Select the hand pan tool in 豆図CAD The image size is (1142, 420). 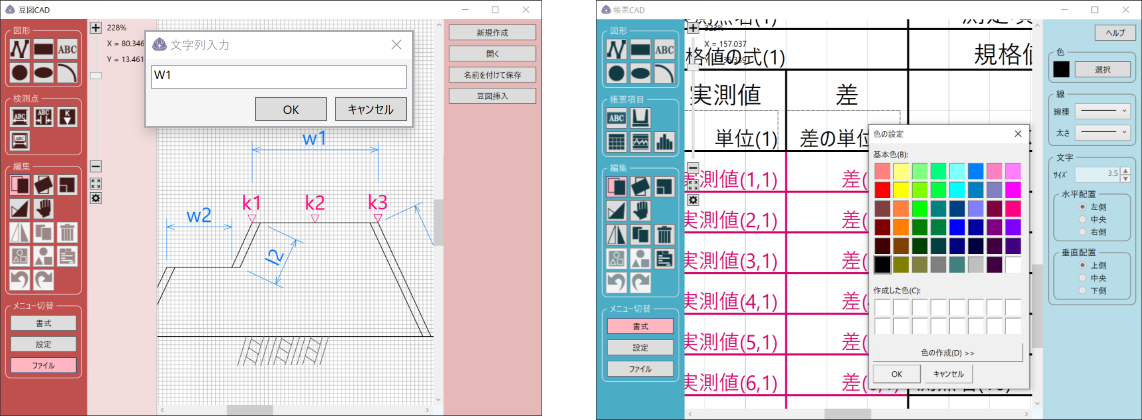(43, 208)
